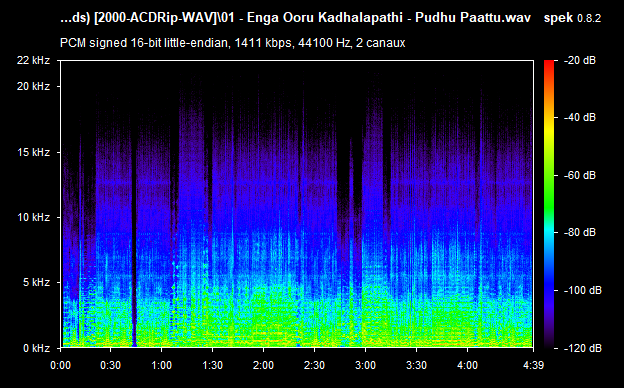This screenshot has height=388, width=624.
Task: Click the -20 dB red legend top
Action: [549, 63]
